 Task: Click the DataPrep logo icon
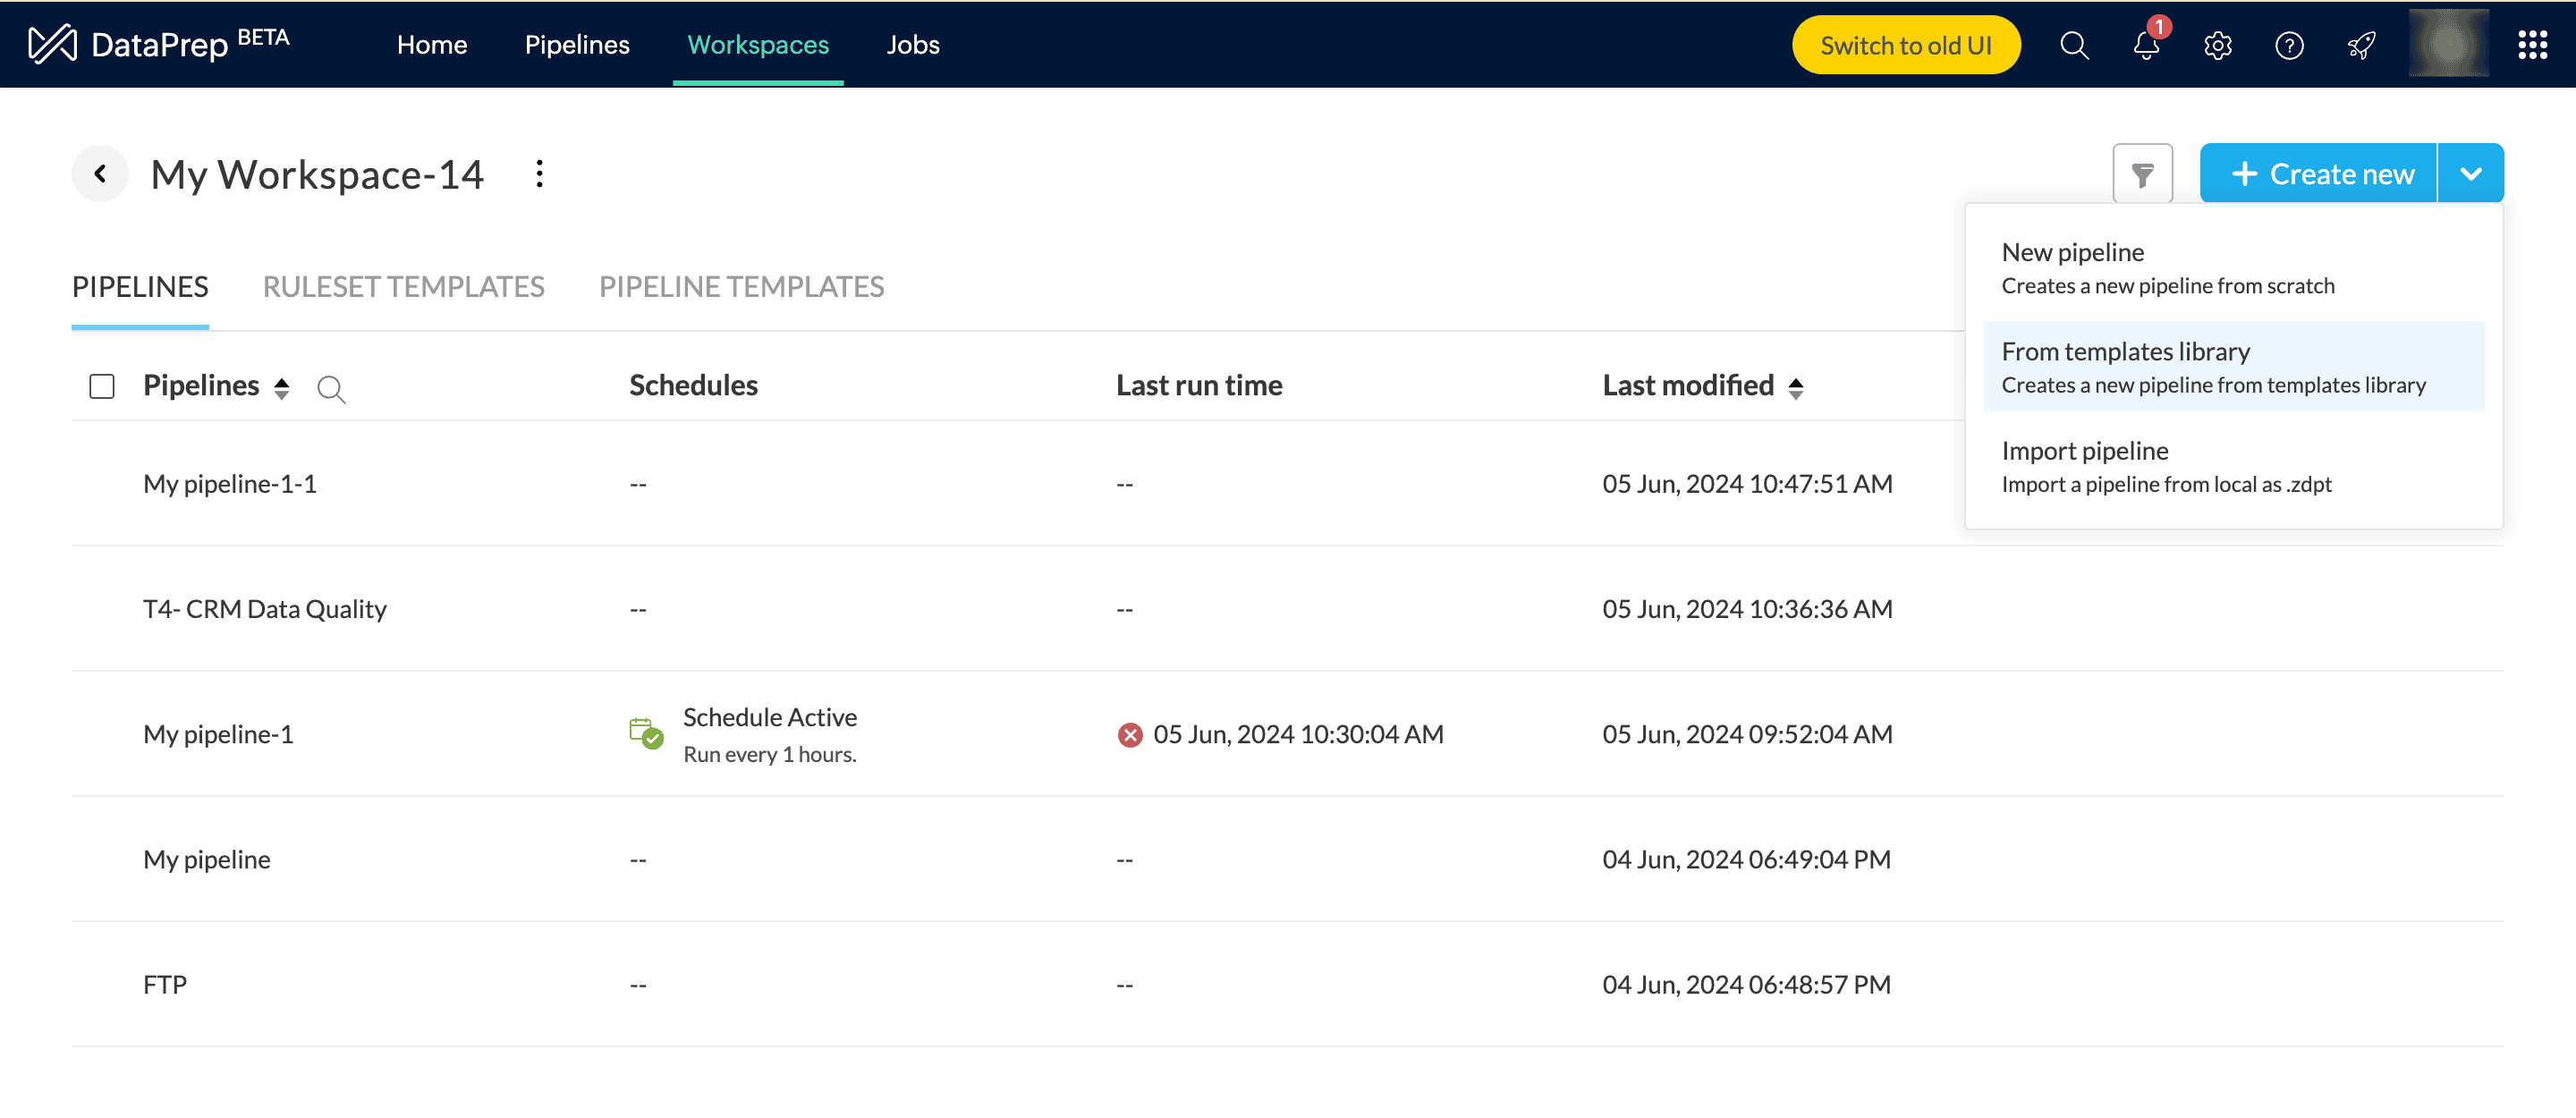tap(52, 44)
